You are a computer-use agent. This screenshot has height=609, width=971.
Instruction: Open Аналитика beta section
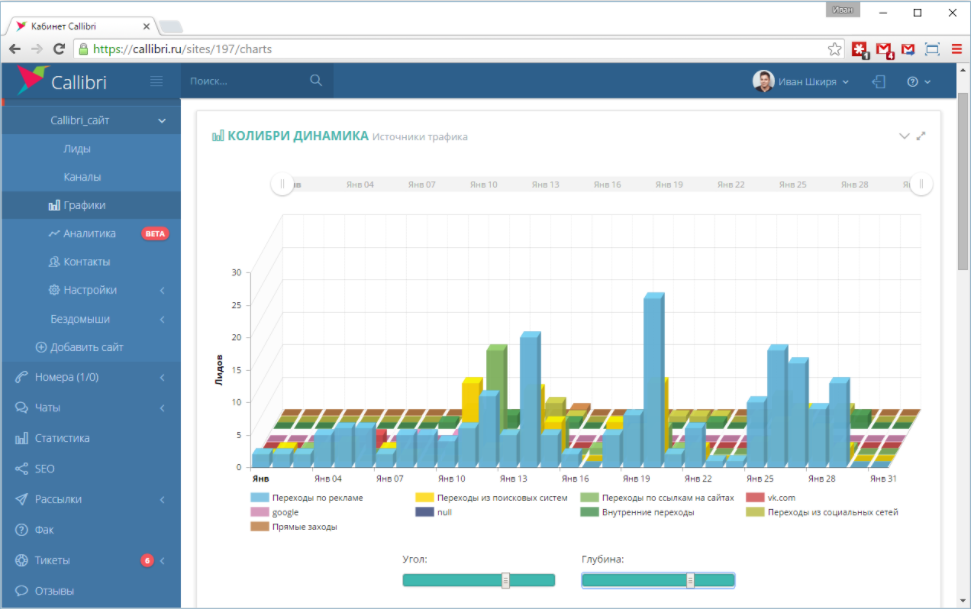pyautogui.click(x=89, y=233)
